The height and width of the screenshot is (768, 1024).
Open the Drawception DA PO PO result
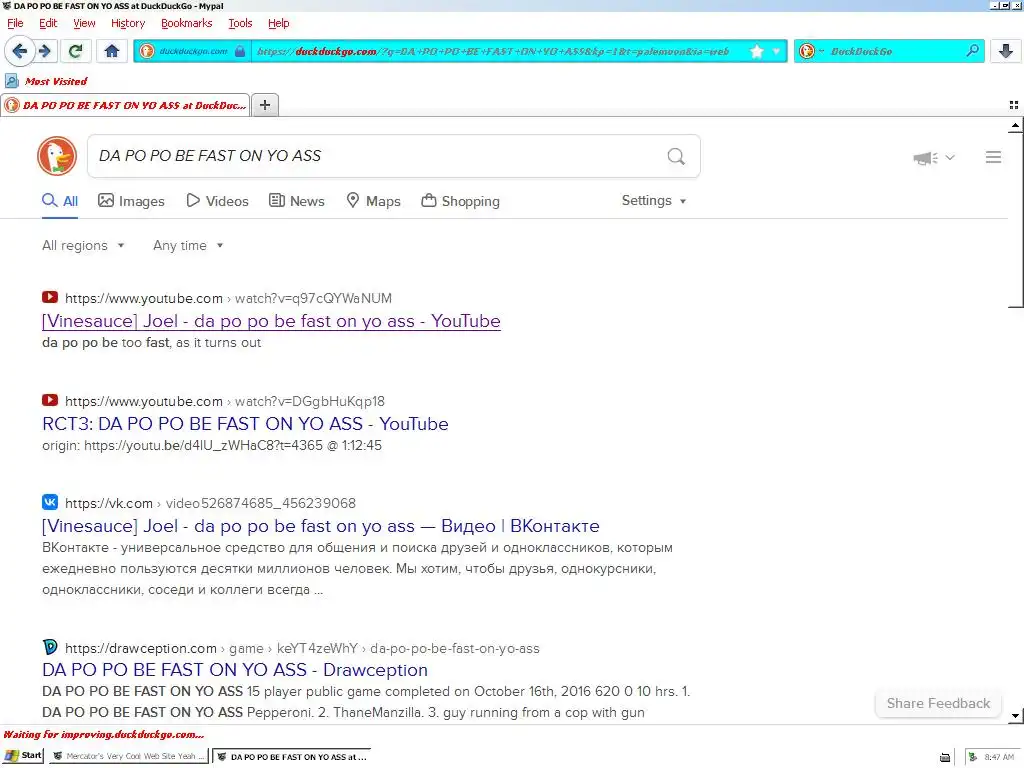pos(235,670)
